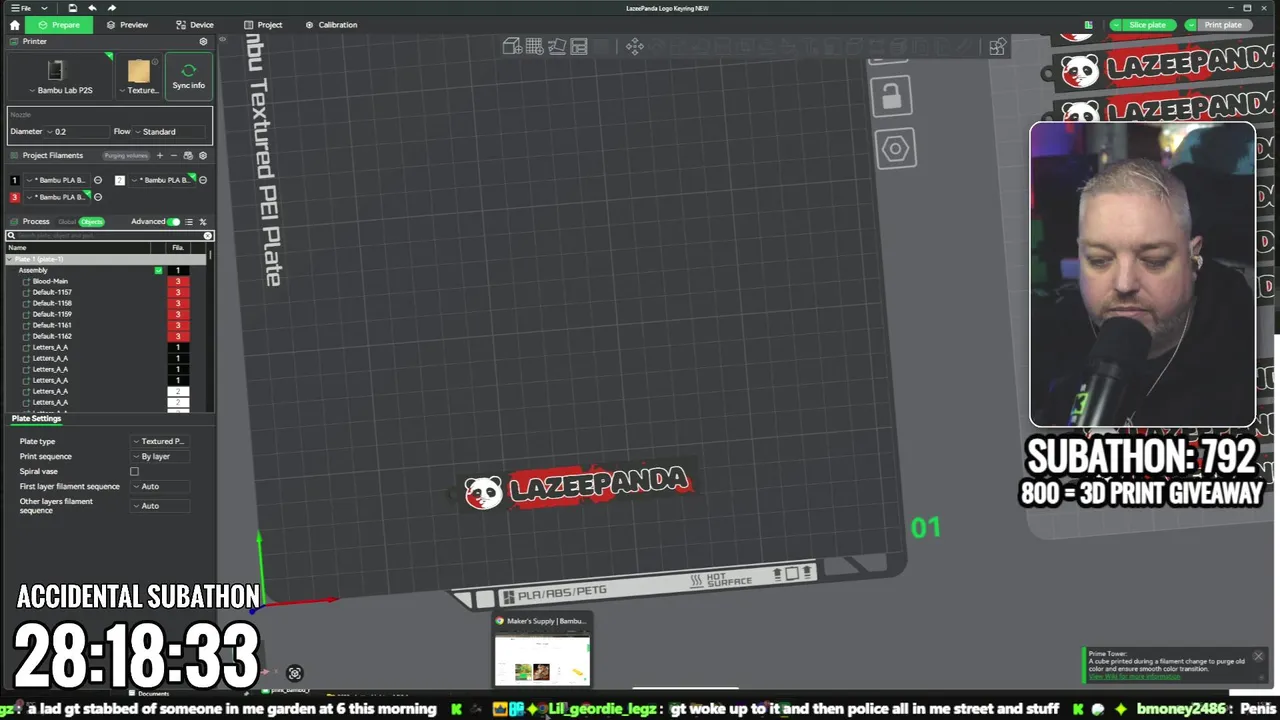Click the process settings tool icon
1280x720 pixels.
point(203,222)
